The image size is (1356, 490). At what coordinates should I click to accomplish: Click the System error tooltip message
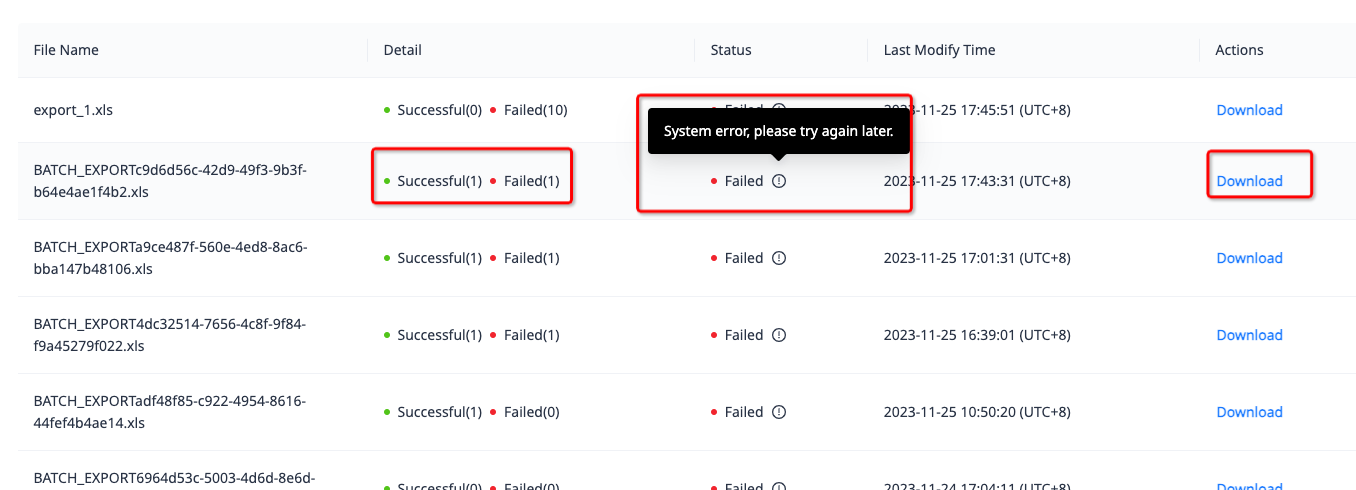pos(778,131)
